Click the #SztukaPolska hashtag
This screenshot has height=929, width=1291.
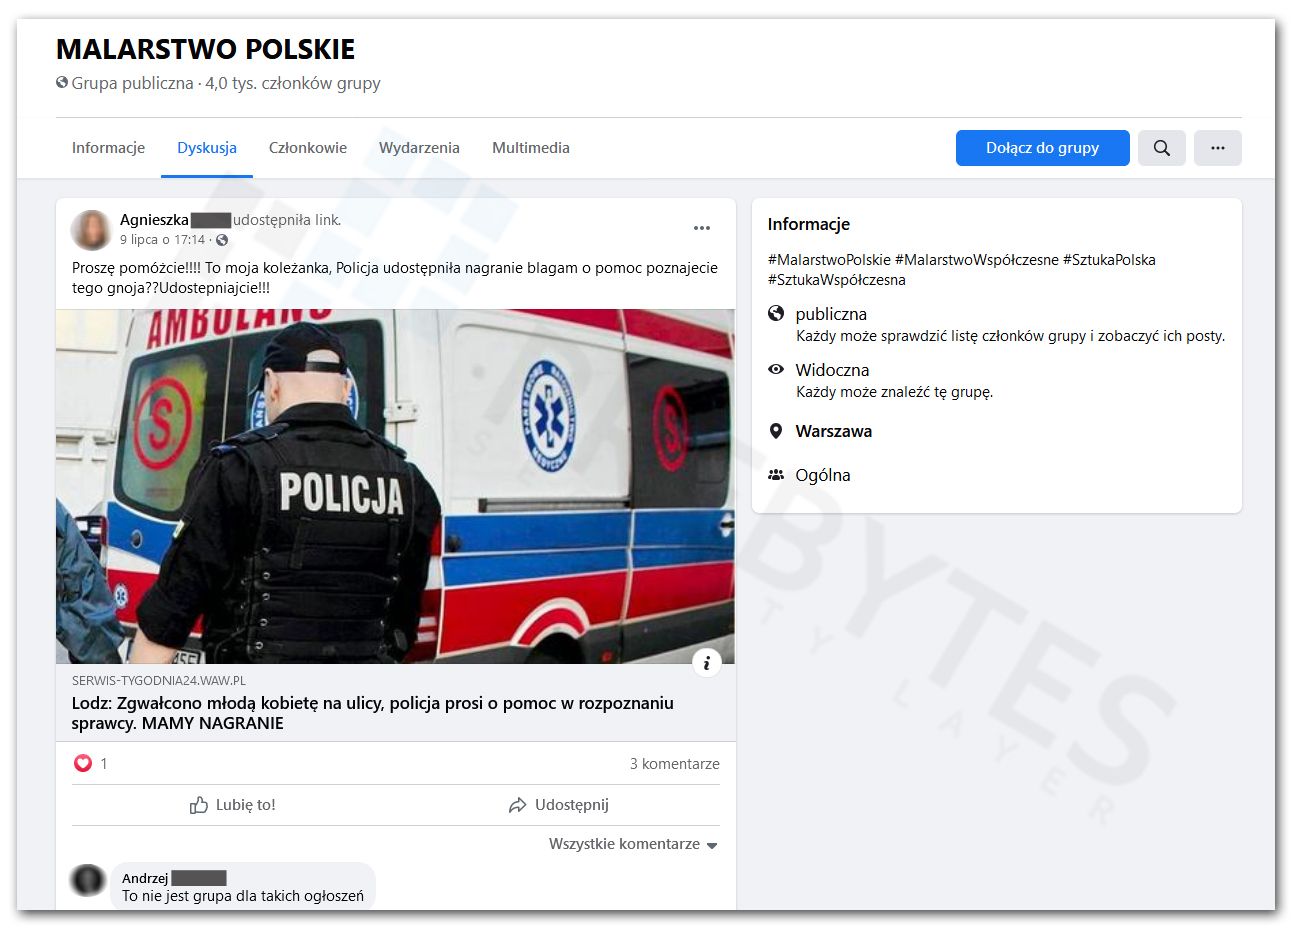point(1109,260)
